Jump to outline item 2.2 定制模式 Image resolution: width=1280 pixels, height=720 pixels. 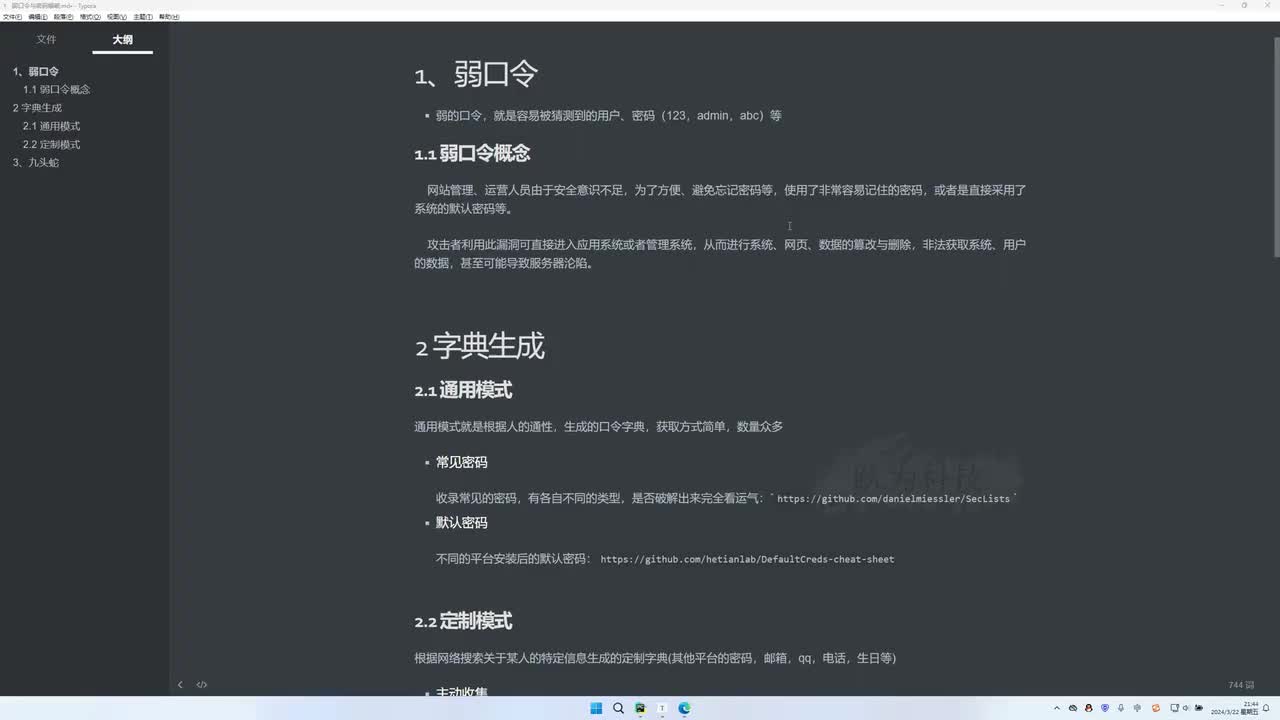coord(52,144)
